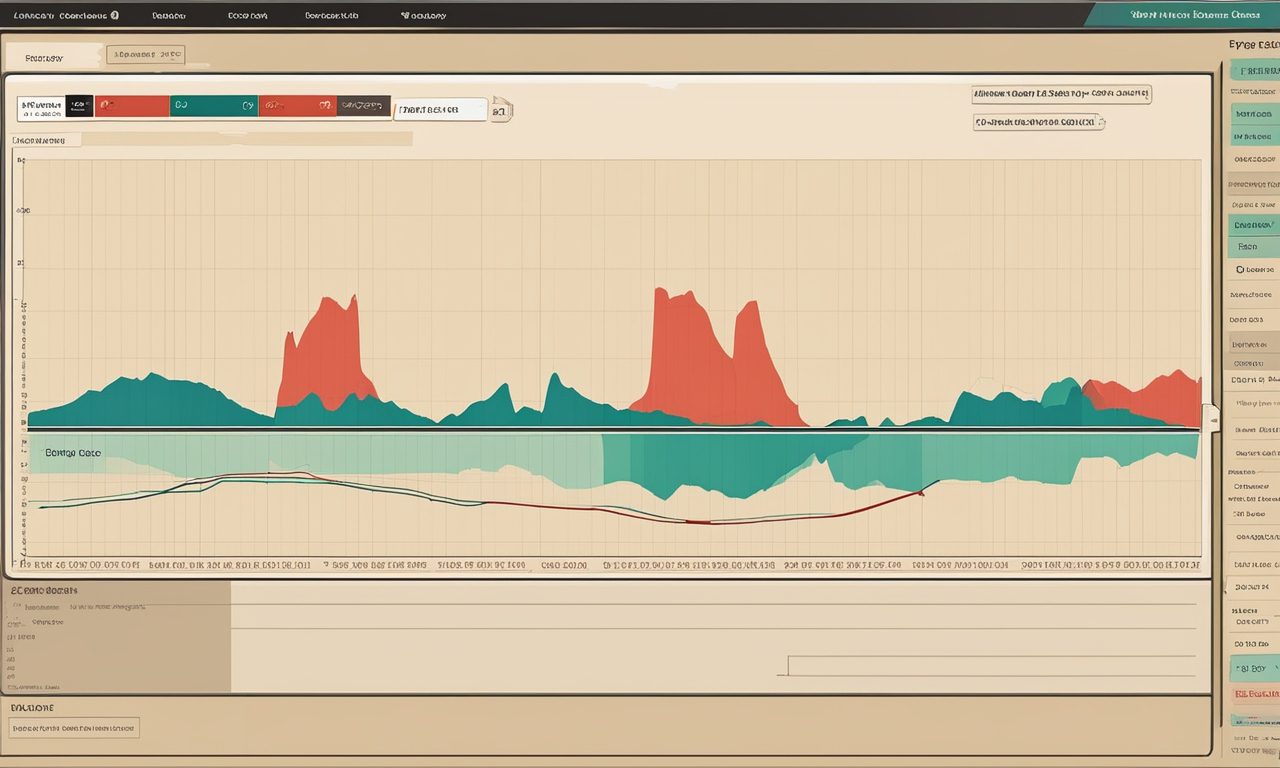Open the second item in the top menu bar
This screenshot has height=768, width=1280.
(x=168, y=16)
